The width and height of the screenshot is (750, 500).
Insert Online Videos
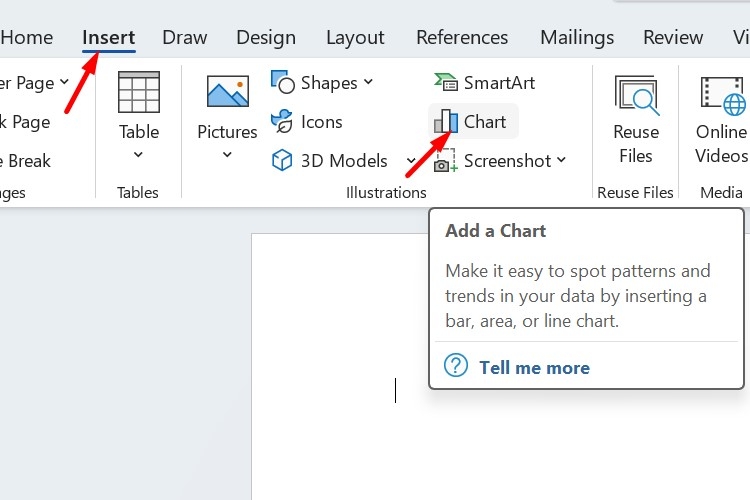click(x=721, y=120)
